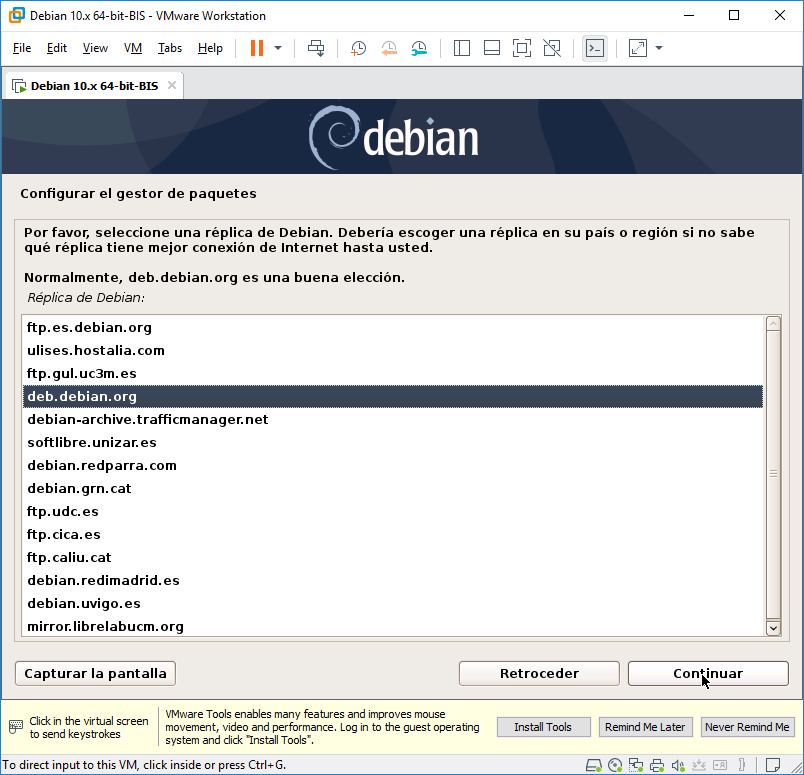Click the network adapter status icon
804x775 pixels.
(x=636, y=765)
